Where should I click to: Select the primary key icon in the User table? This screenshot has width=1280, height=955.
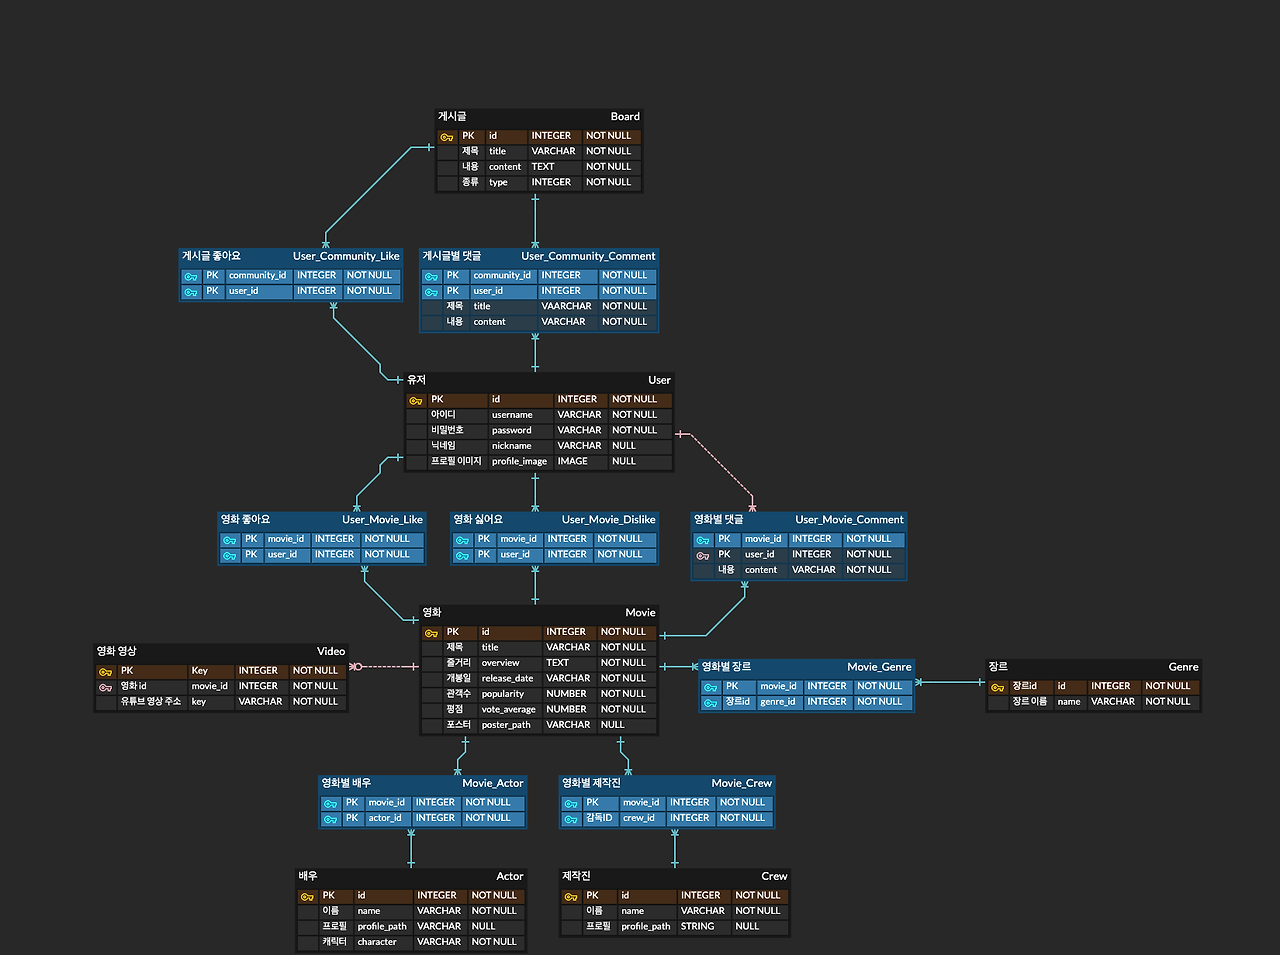coord(416,401)
